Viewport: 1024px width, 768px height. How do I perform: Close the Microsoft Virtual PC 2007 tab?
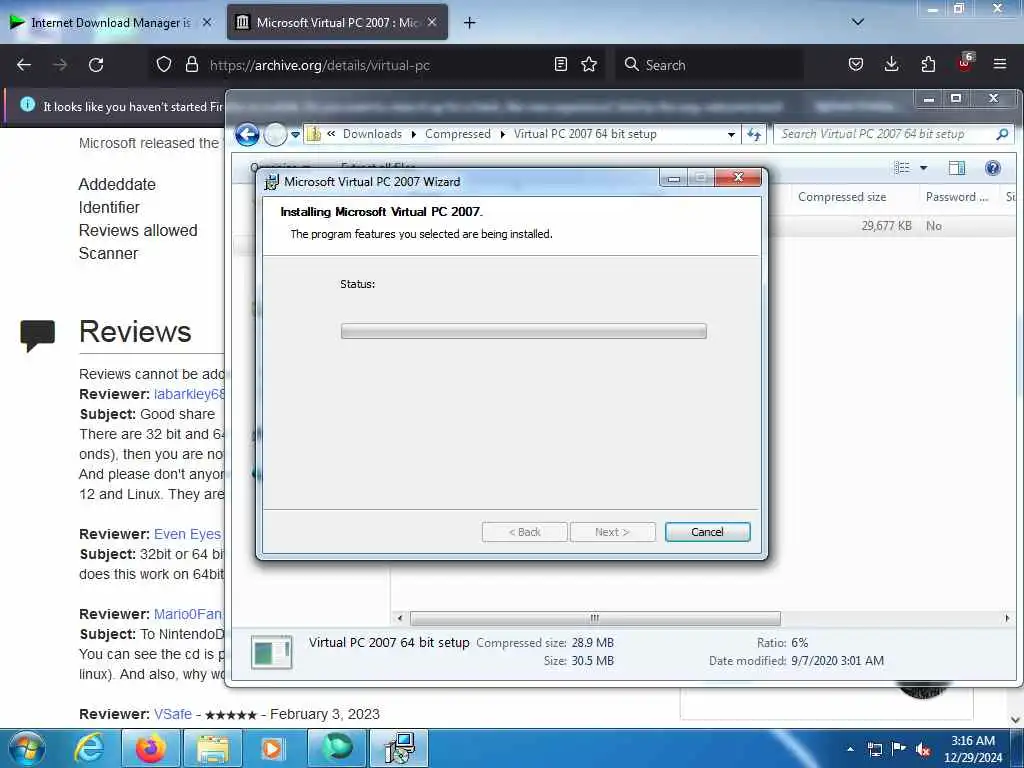(x=432, y=23)
